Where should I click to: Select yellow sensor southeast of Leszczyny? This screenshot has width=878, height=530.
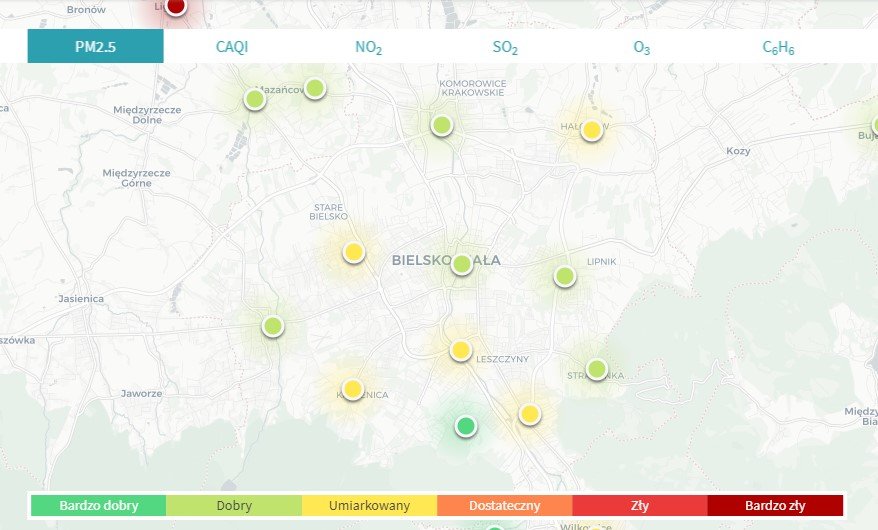530,414
